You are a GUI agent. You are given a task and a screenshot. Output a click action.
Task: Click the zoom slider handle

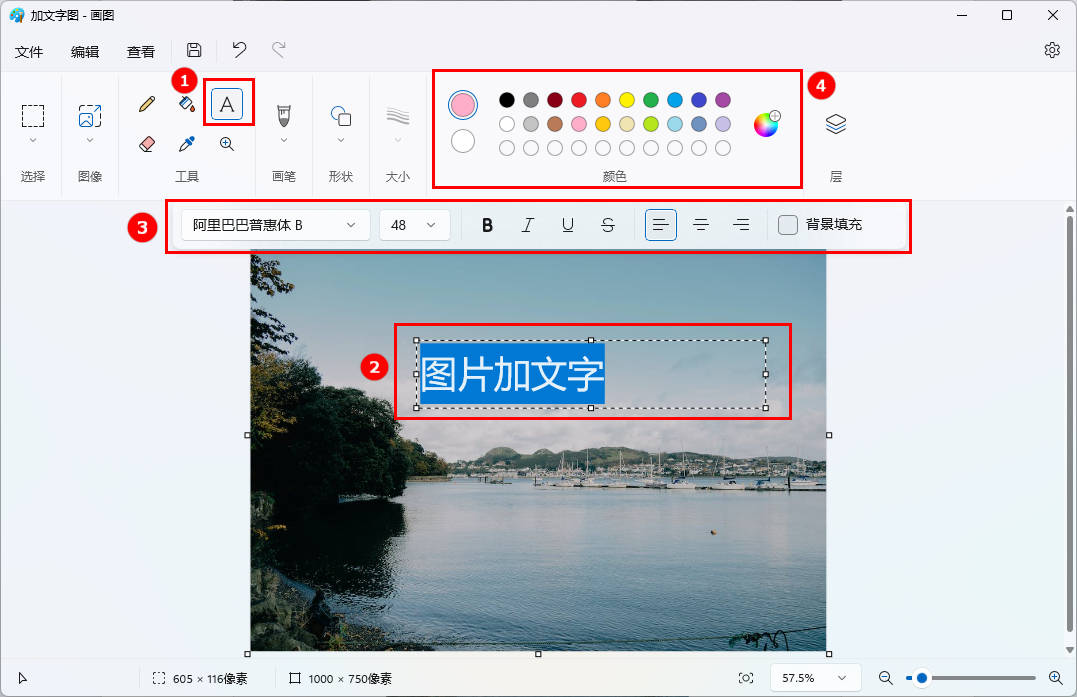click(x=922, y=678)
